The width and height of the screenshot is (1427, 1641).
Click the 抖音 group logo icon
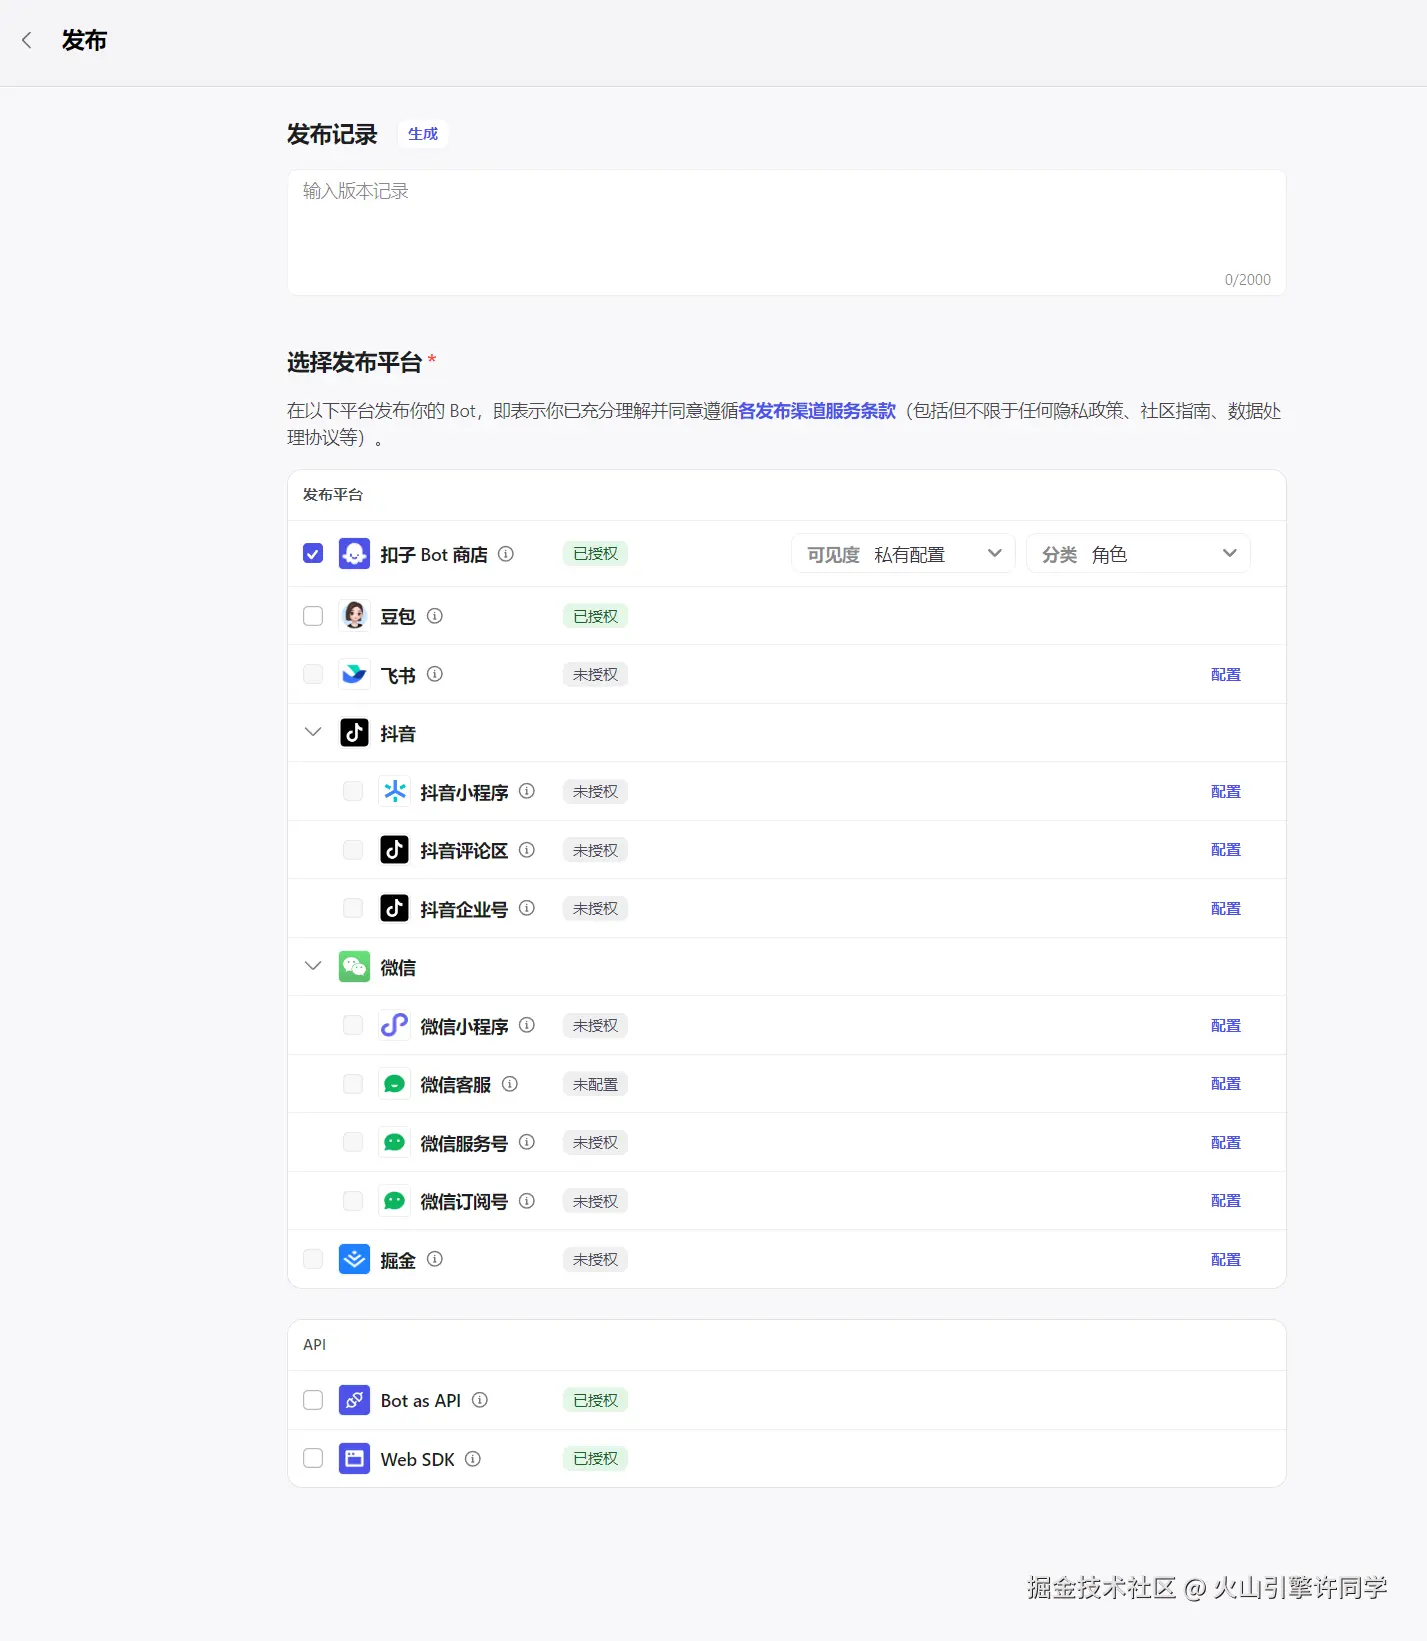(354, 733)
